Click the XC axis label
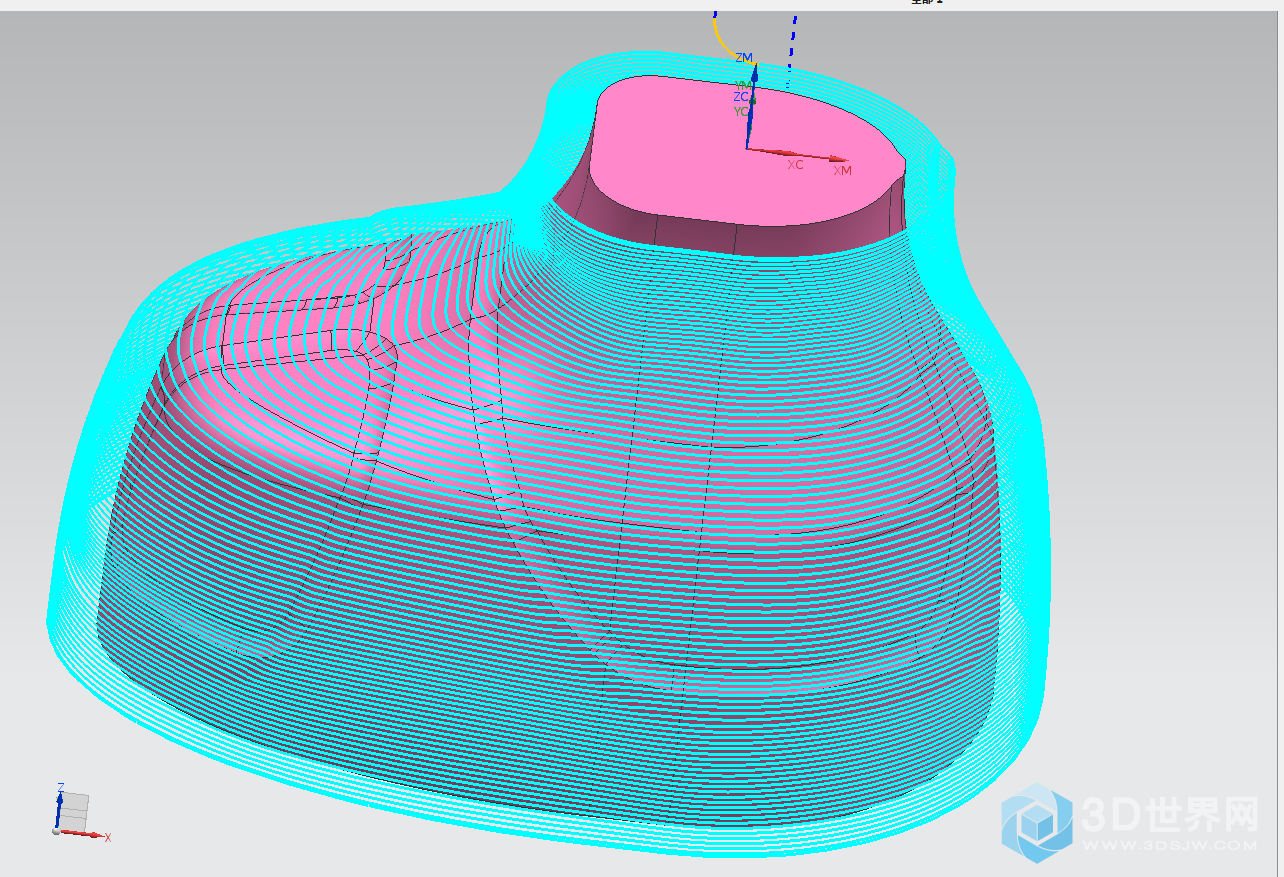1284x877 pixels. (x=795, y=165)
